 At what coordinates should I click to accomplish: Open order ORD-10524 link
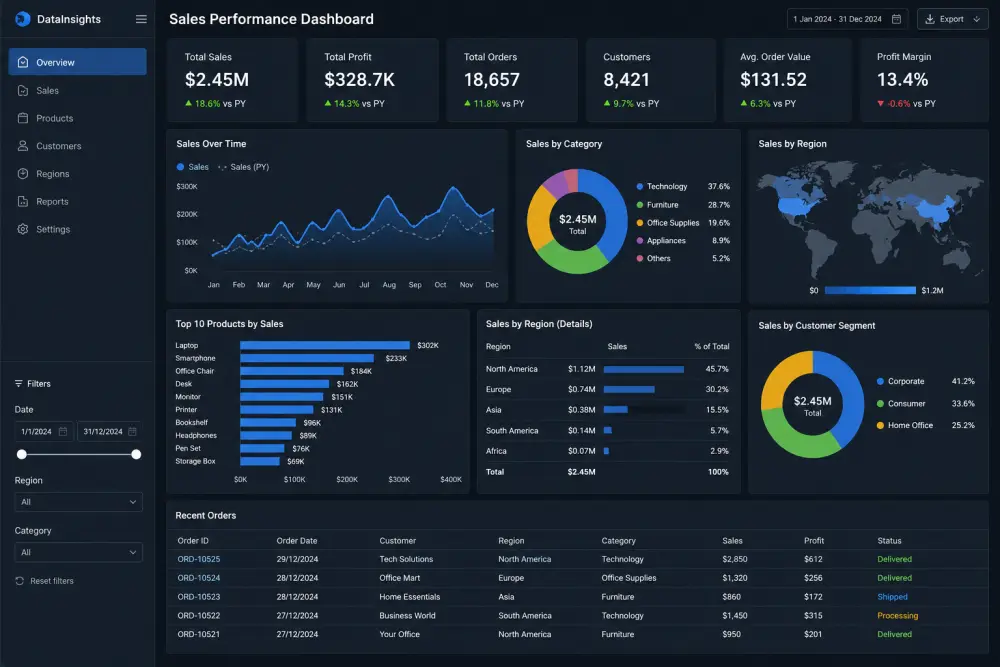[198, 578]
